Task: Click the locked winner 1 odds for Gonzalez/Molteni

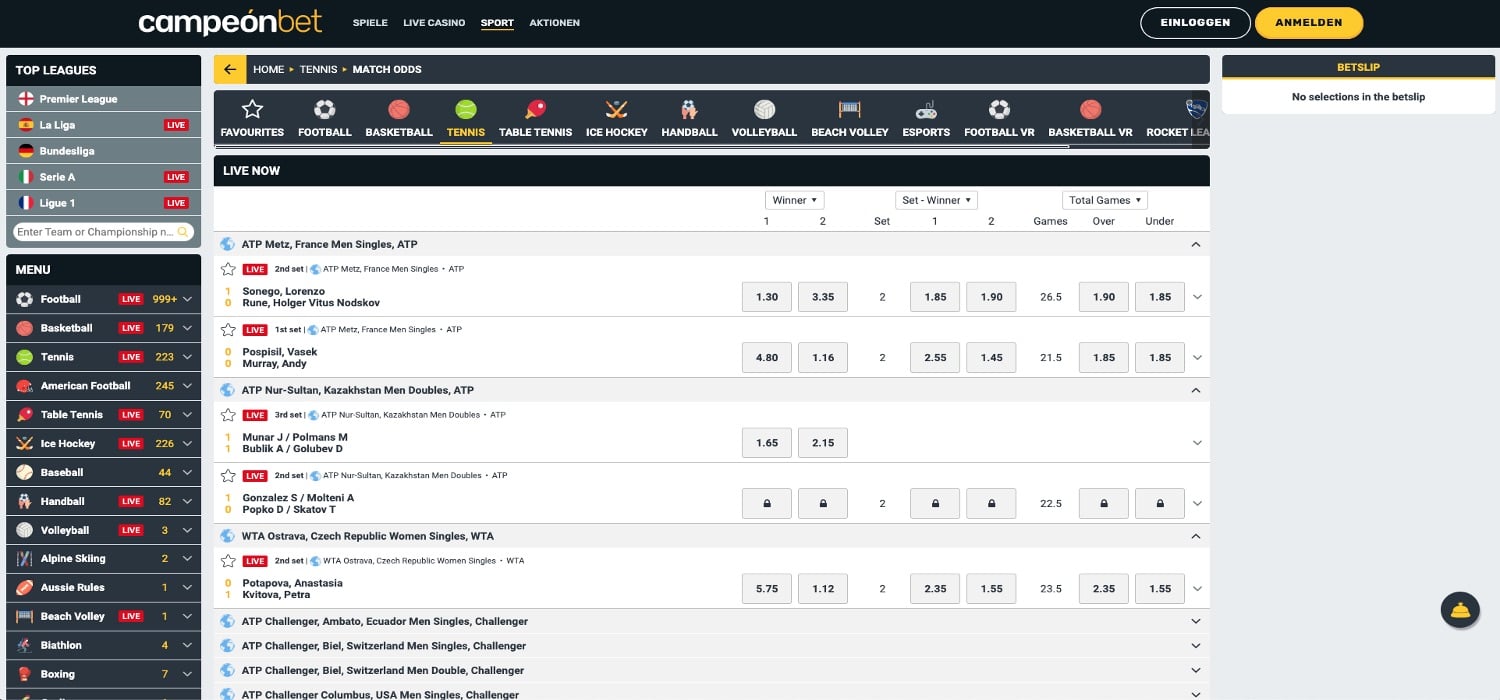Action: (767, 504)
